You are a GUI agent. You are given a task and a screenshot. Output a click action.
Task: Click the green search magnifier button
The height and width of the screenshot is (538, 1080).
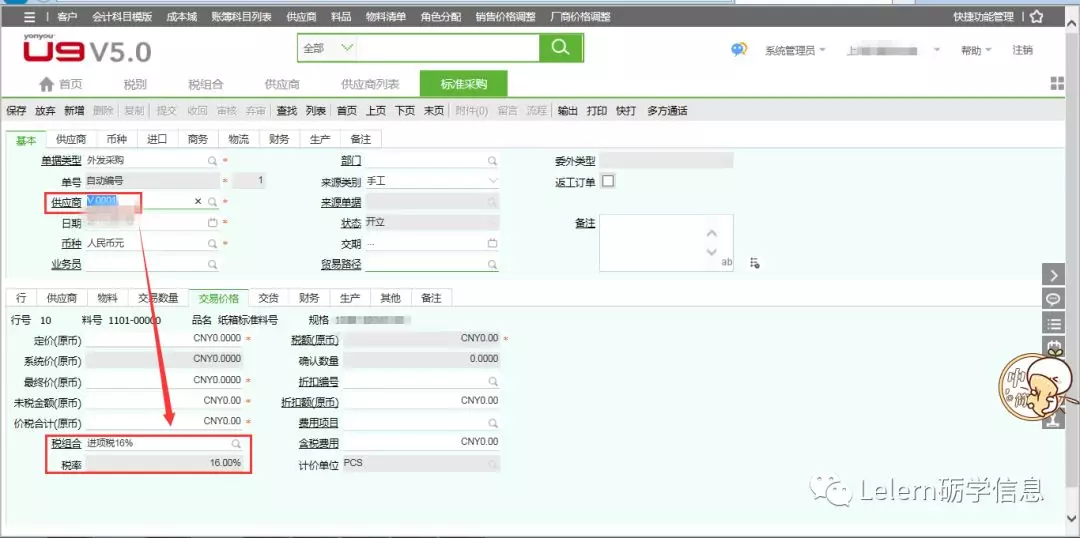(x=561, y=48)
